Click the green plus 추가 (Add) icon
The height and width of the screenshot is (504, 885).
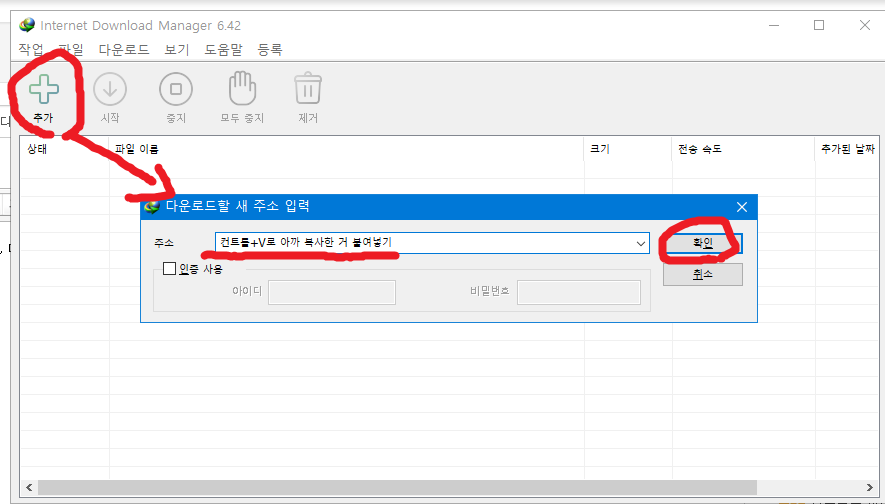pos(43,89)
